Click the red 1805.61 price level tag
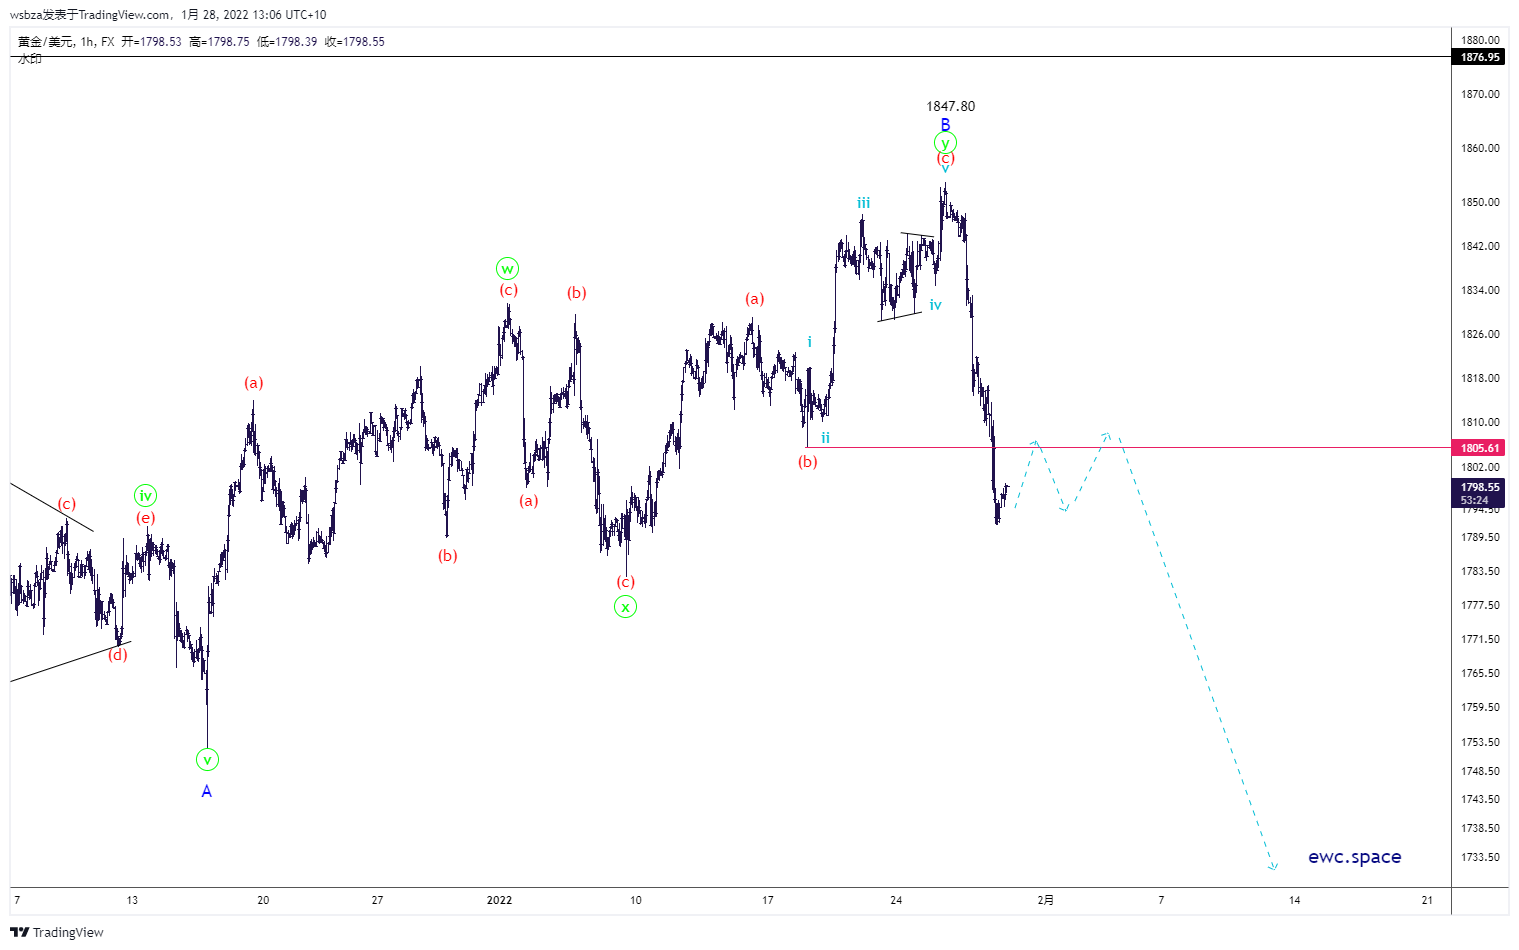This screenshot has height=950, width=1519. (x=1480, y=448)
